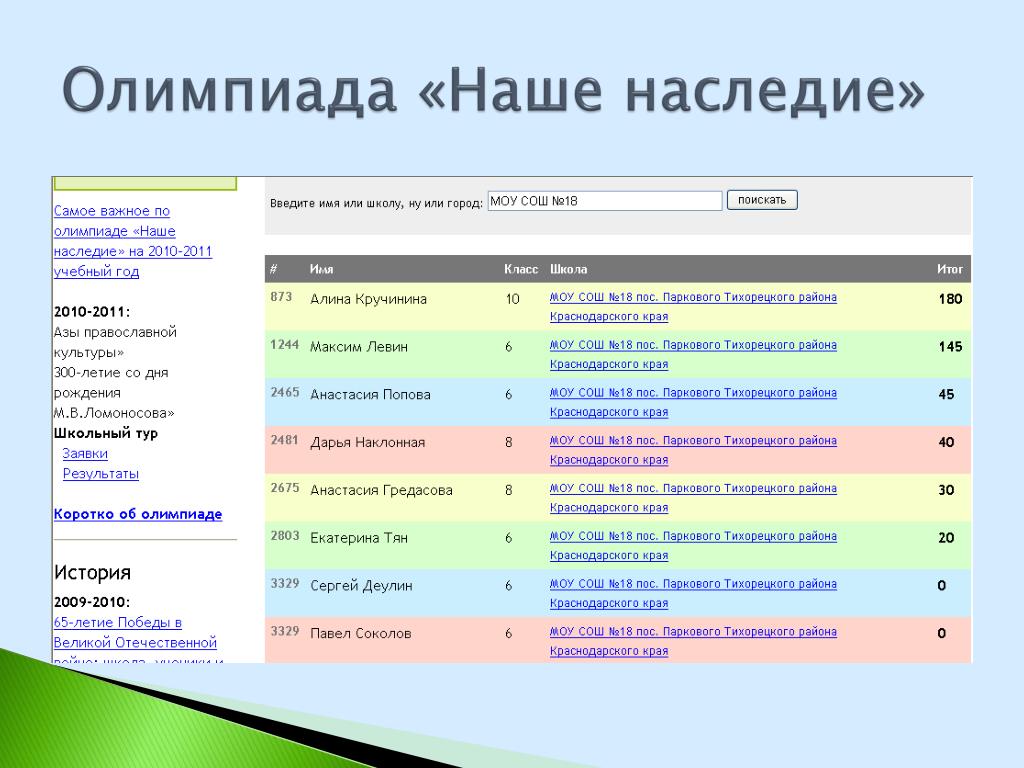Image resolution: width=1024 pixels, height=768 pixels.
Task: Click rank number 2675
Action: [x=285, y=487]
